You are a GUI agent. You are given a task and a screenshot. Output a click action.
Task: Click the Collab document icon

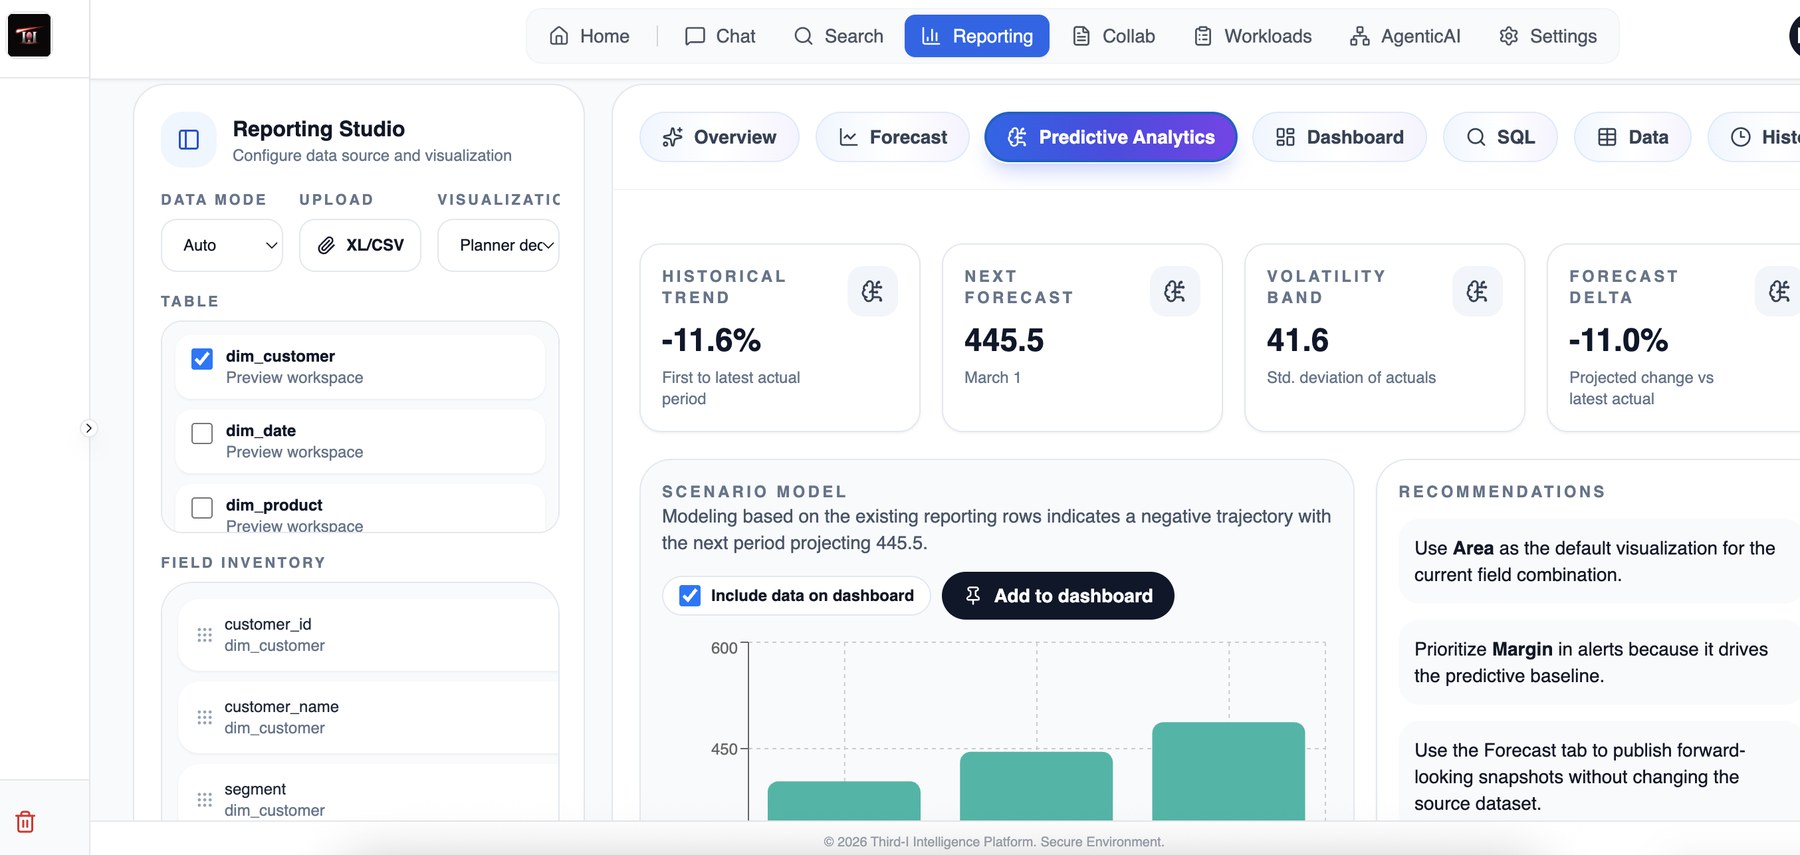click(x=1081, y=36)
